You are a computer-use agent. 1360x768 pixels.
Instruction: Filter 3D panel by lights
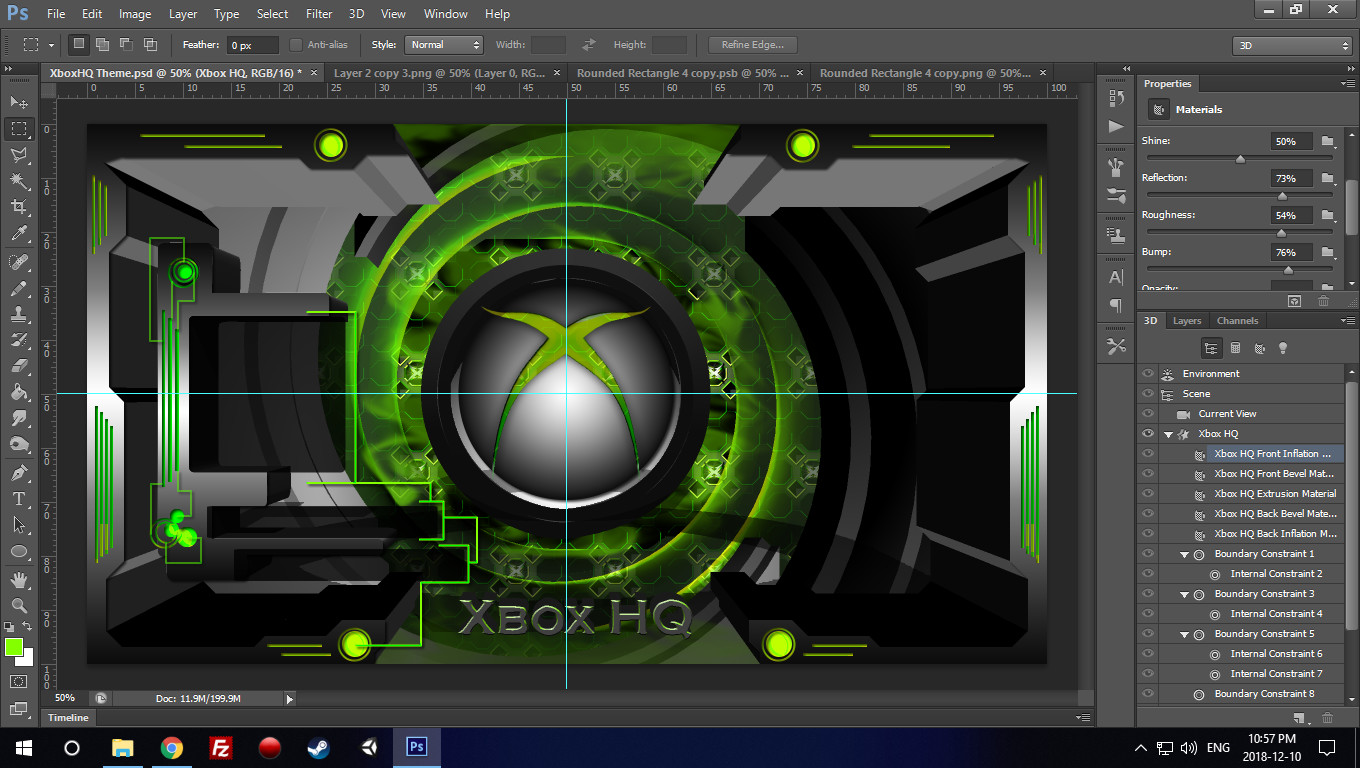coord(1283,348)
